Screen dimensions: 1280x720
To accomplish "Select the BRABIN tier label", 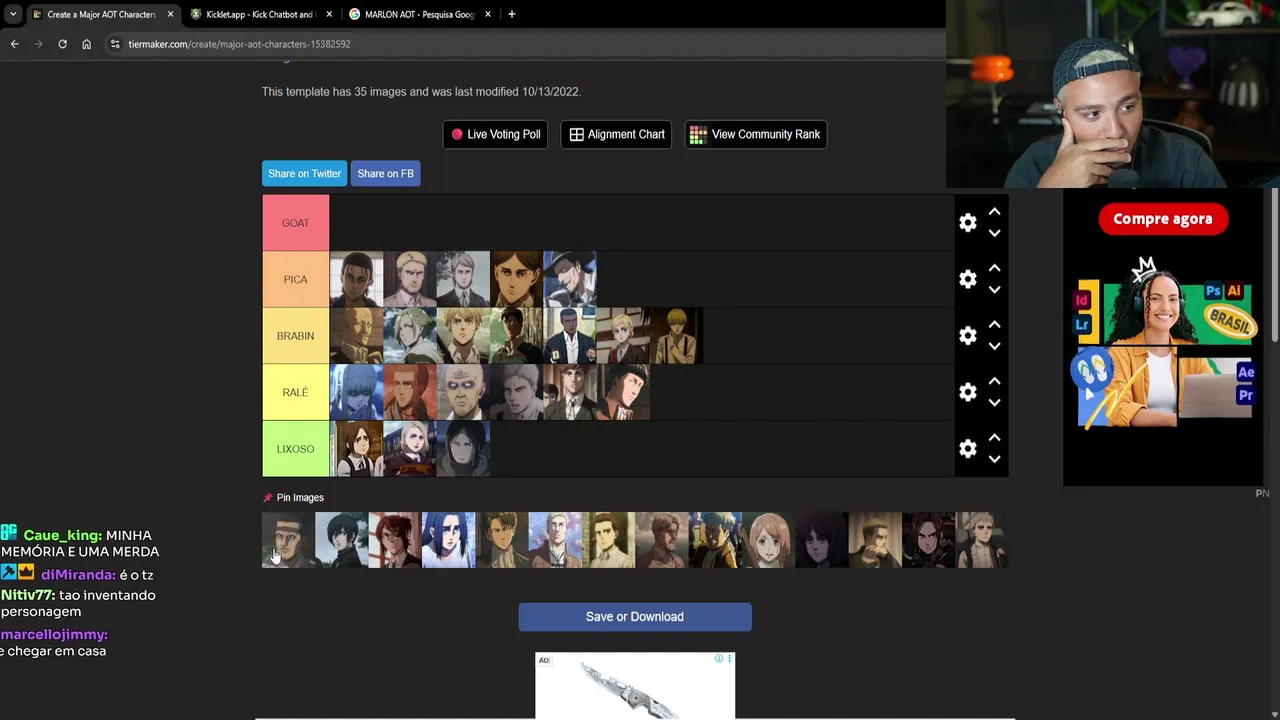I will click(x=295, y=336).
